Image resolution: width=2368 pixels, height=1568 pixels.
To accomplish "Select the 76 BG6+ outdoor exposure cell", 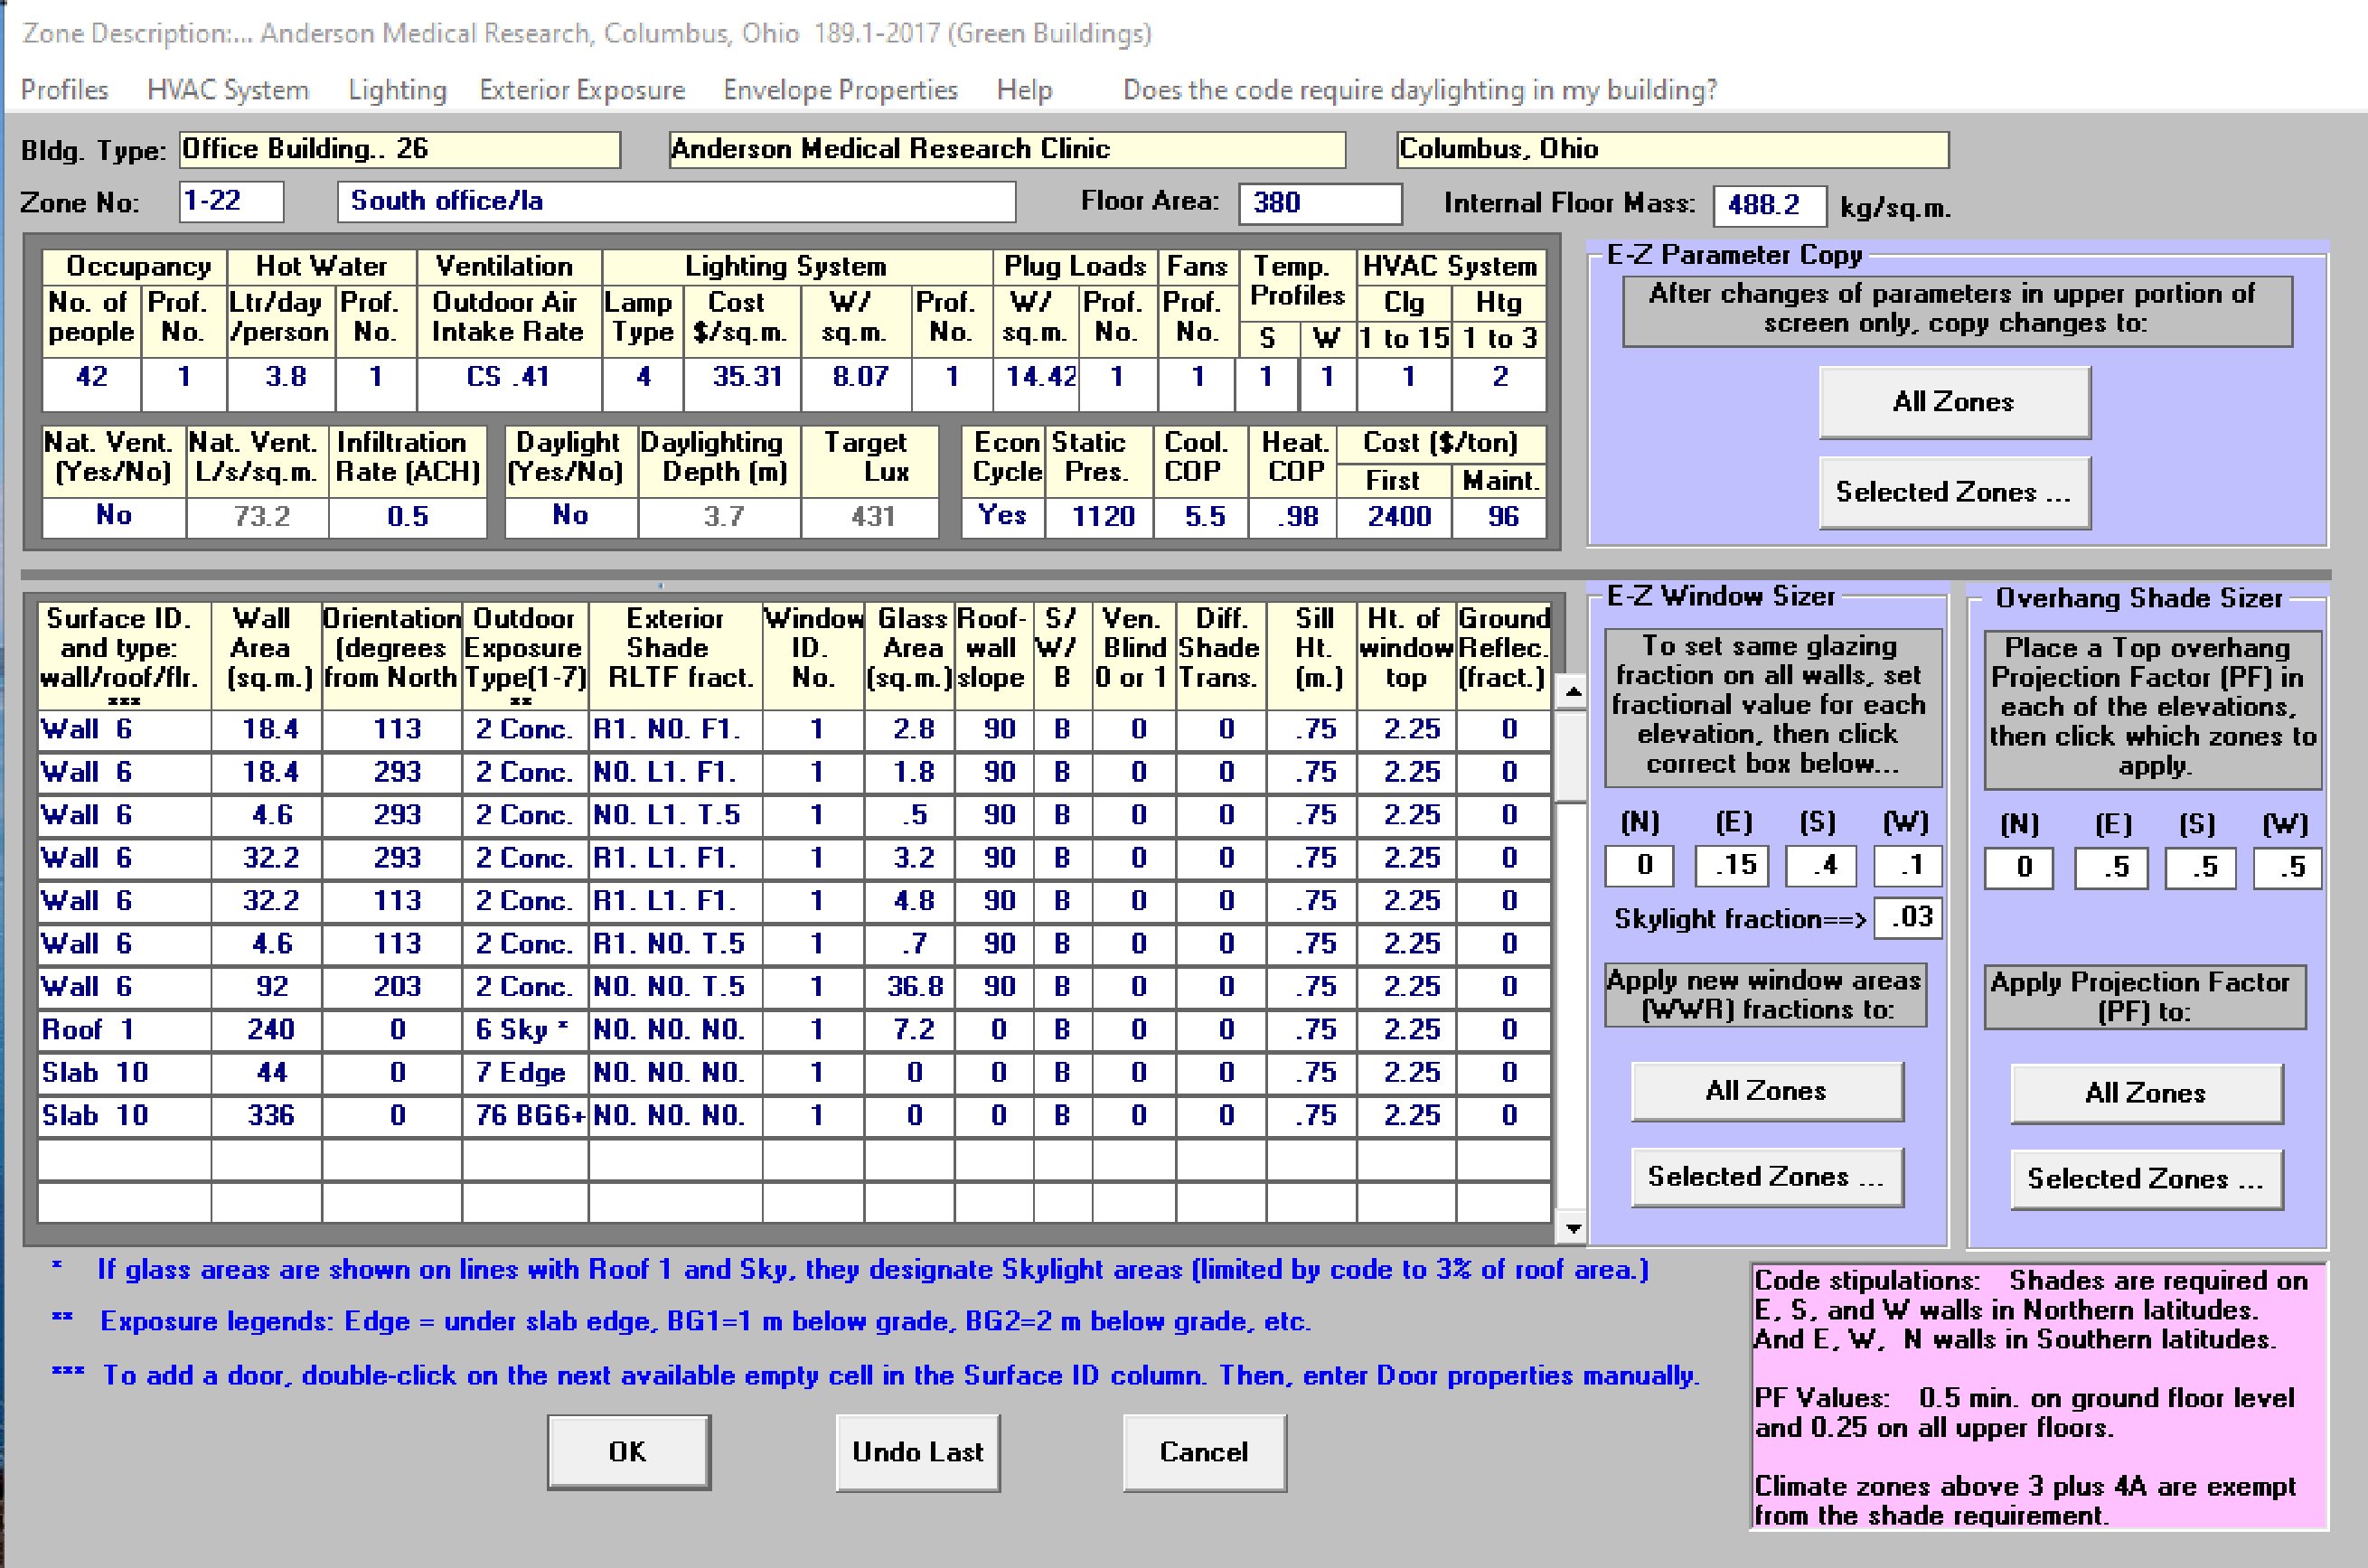I will point(525,1116).
